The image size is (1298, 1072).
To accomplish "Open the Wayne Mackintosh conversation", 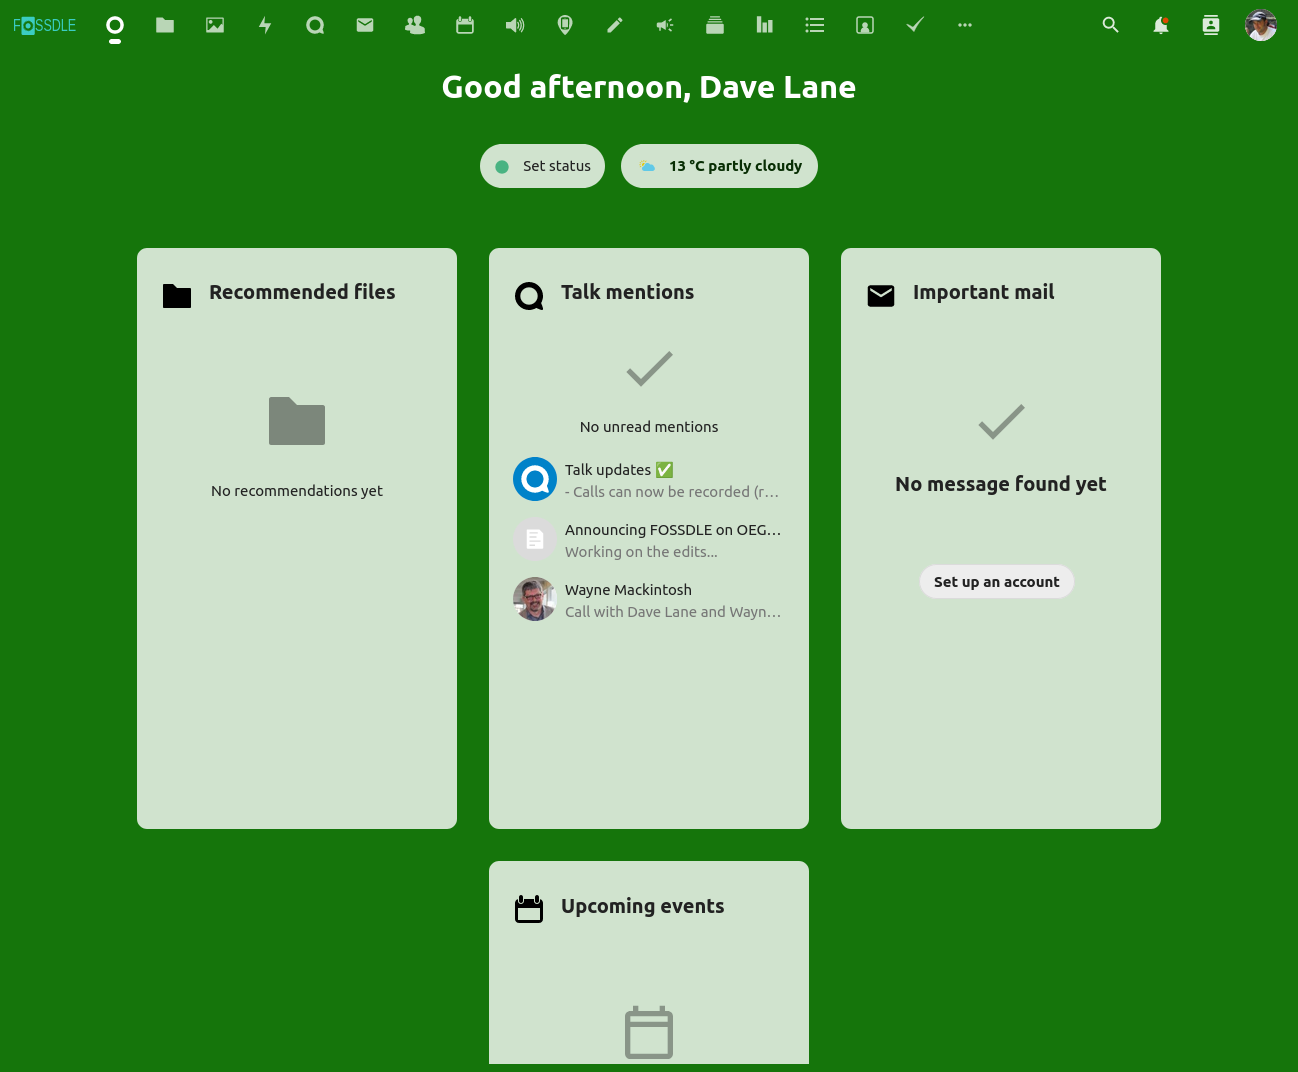I will click(649, 600).
